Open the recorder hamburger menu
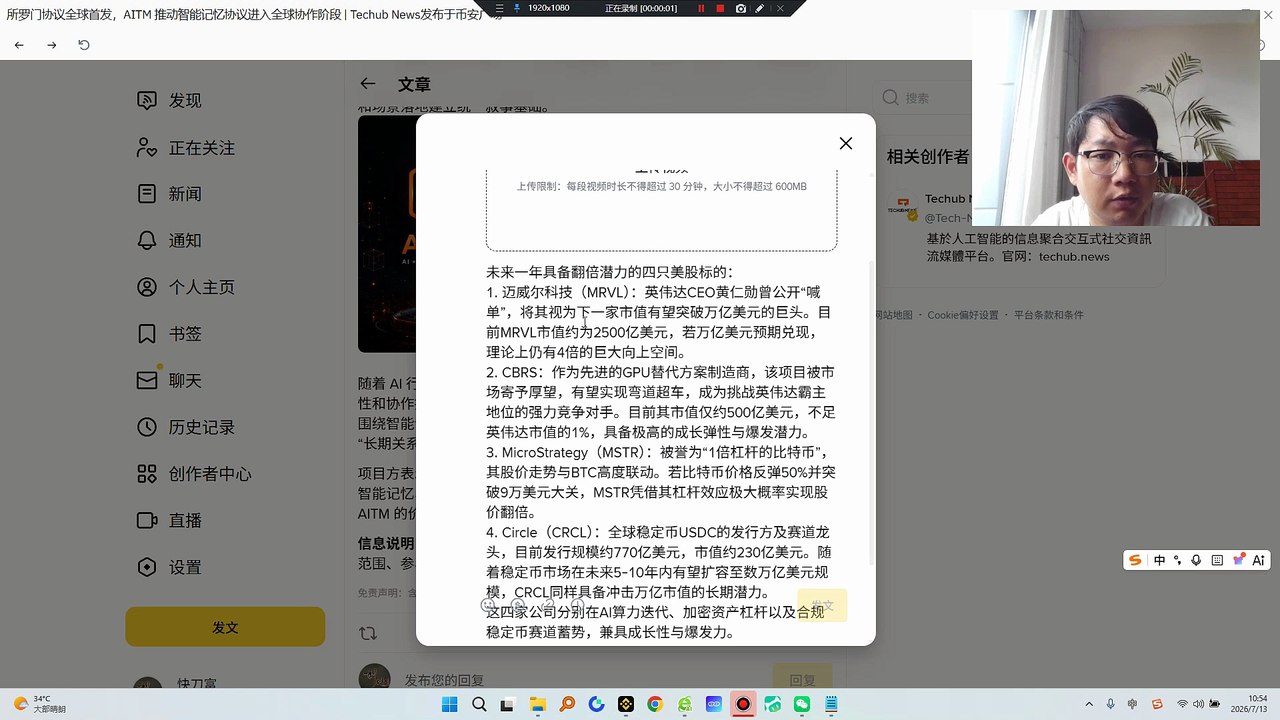Viewport: 1280px width, 720px height. coord(497,8)
